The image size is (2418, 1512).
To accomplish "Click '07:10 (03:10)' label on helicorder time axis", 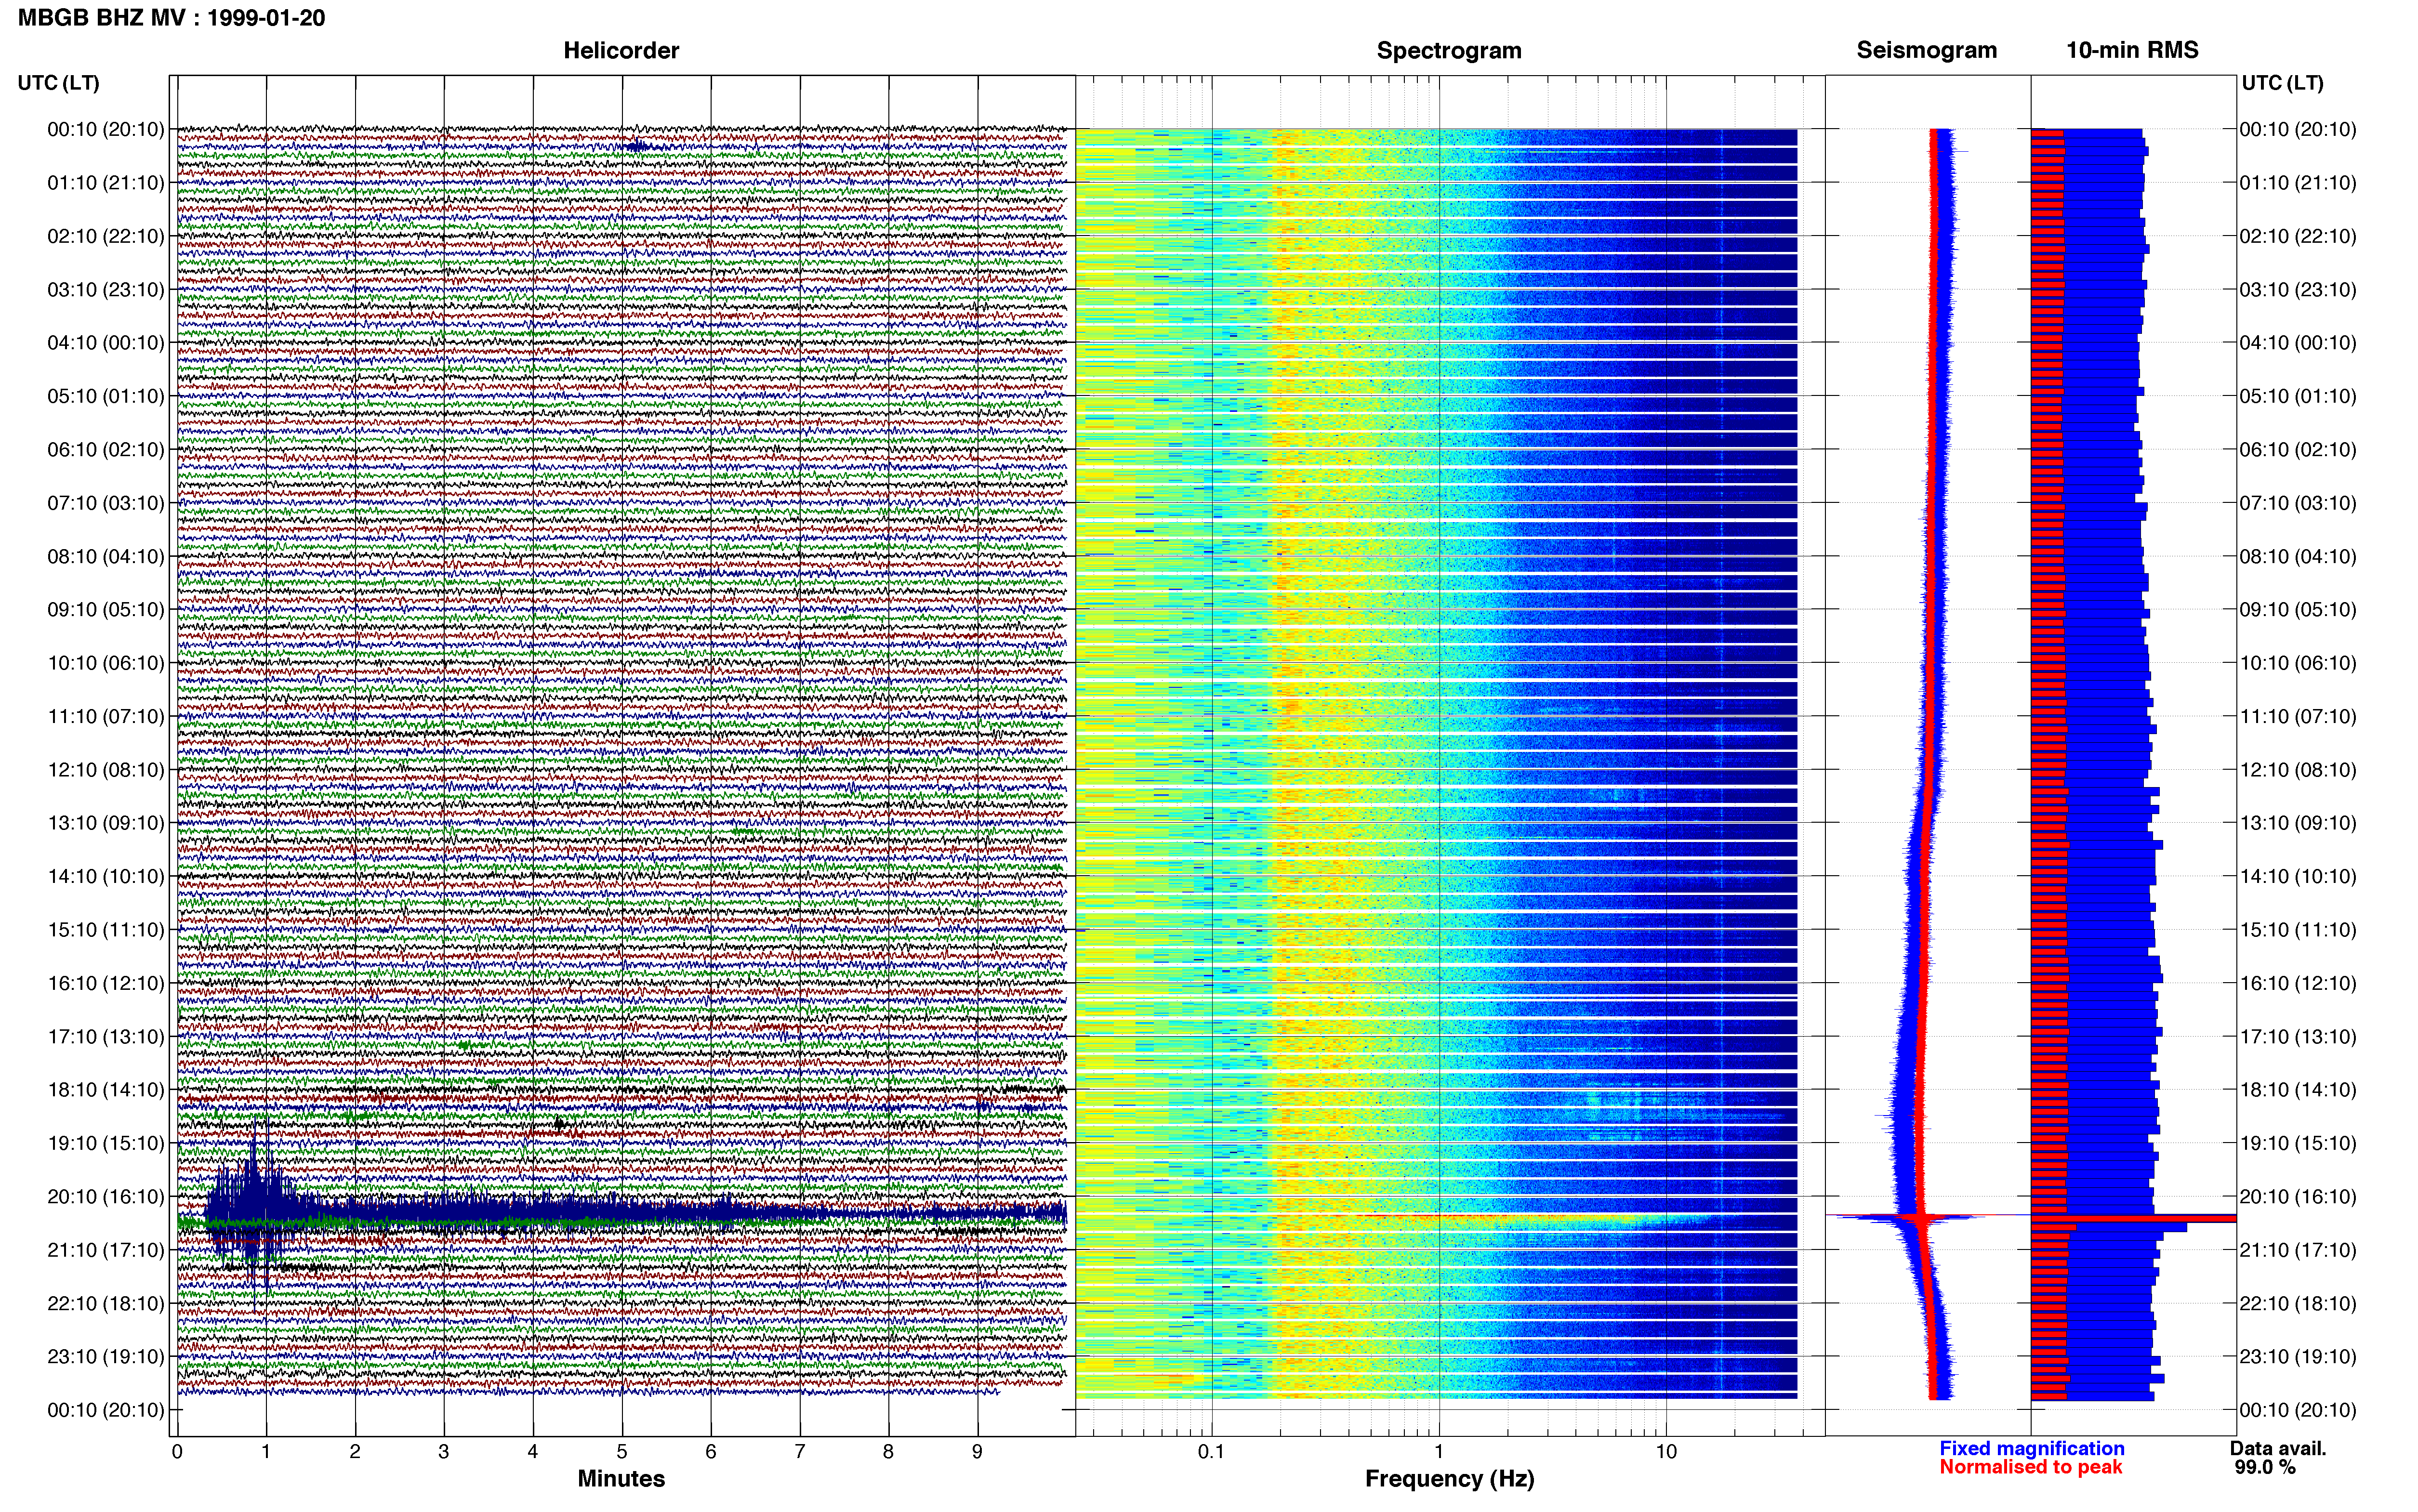I will (106, 503).
